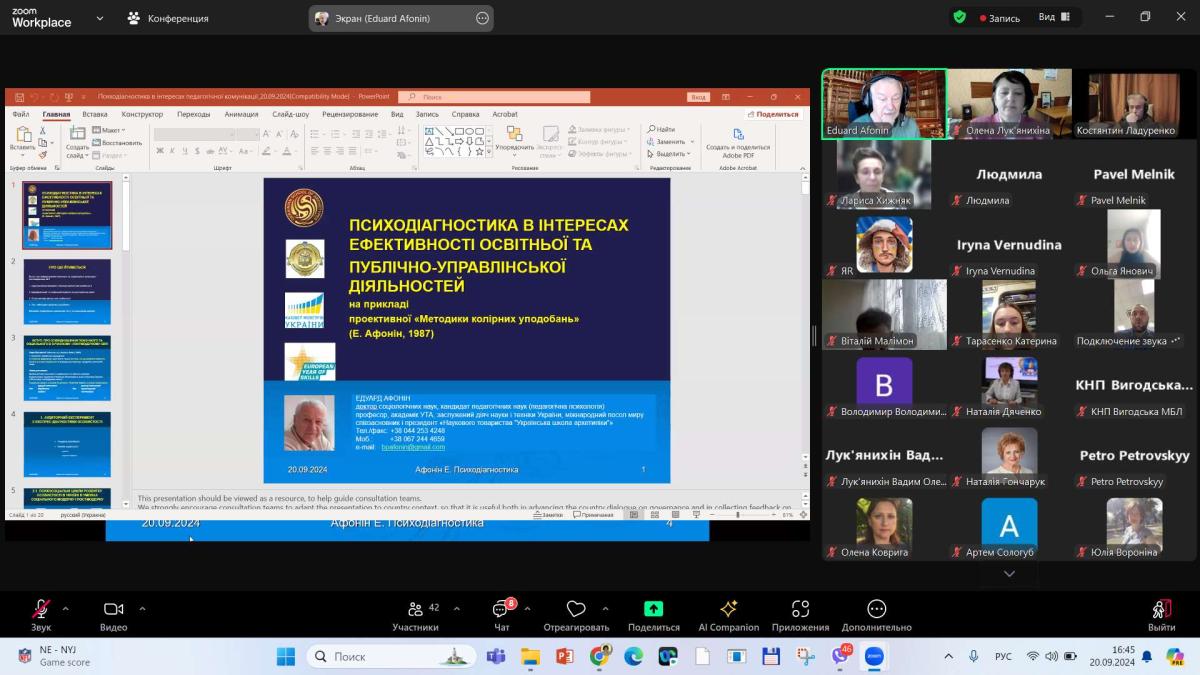Screen dimensions: 1200x675
Task: Toggle the video camera on
Action: click(113, 610)
